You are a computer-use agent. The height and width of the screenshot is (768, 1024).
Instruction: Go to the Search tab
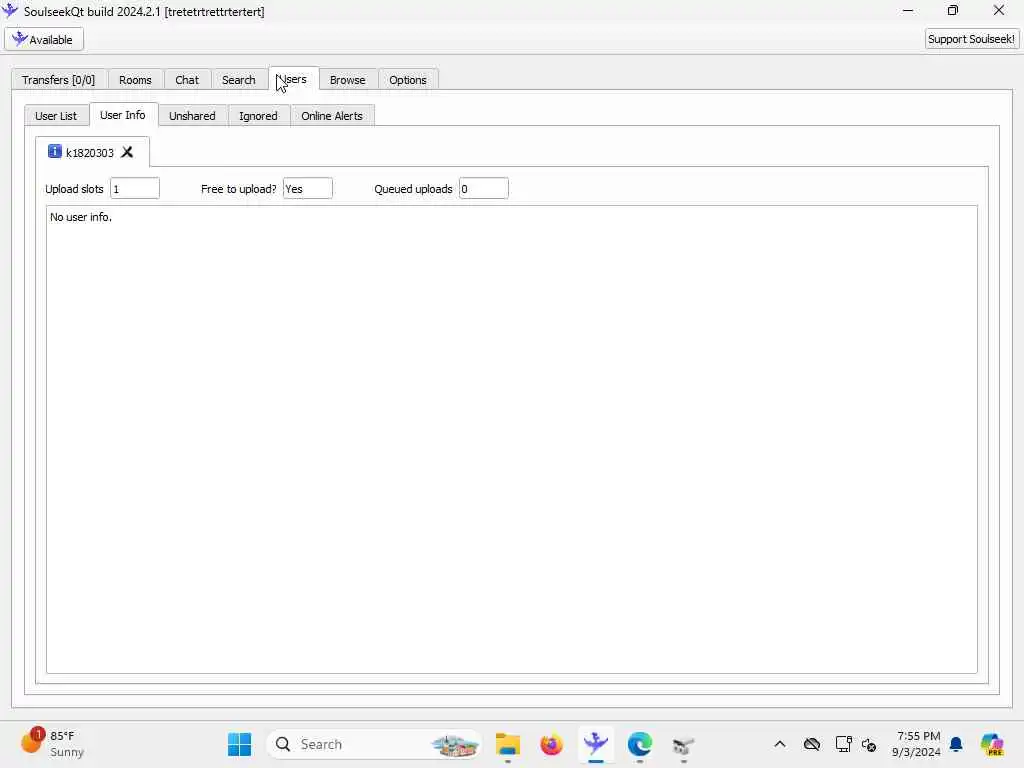coord(238,80)
